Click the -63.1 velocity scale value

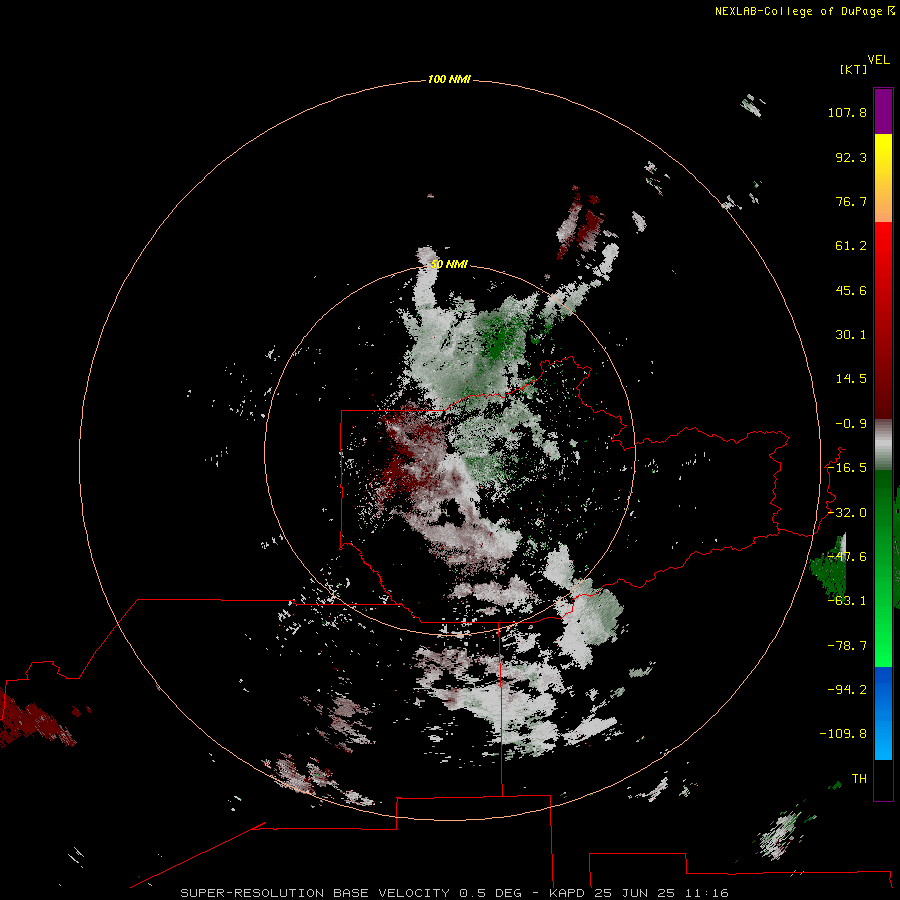click(847, 601)
